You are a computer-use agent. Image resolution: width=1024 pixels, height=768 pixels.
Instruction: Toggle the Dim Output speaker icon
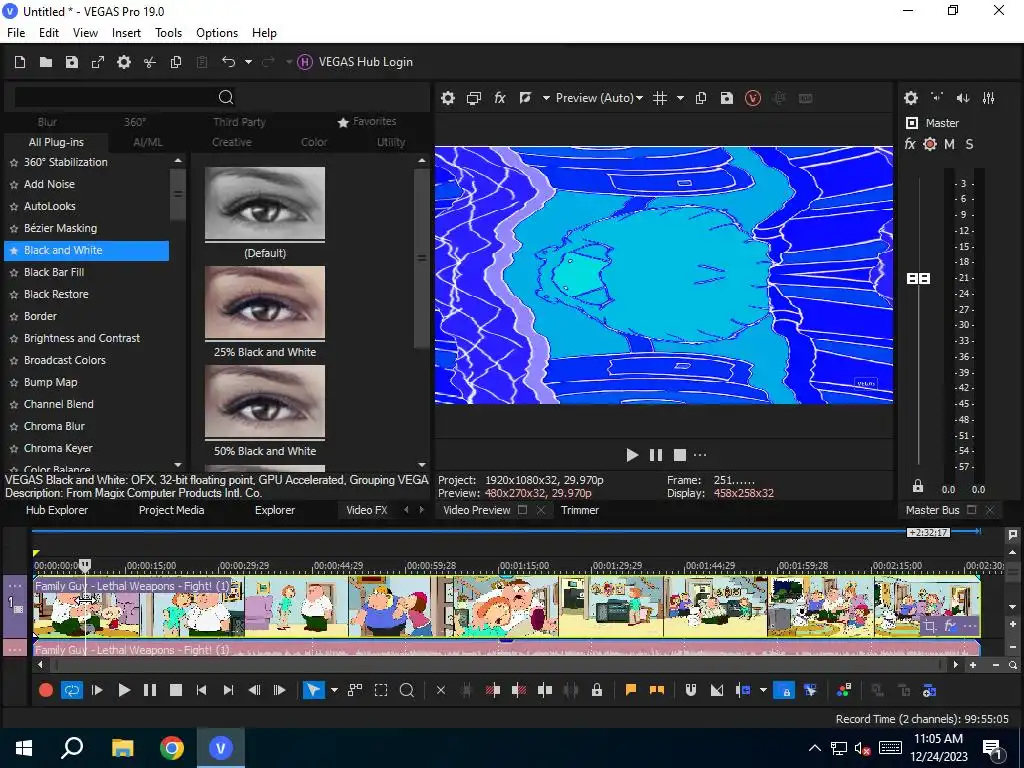[963, 98]
